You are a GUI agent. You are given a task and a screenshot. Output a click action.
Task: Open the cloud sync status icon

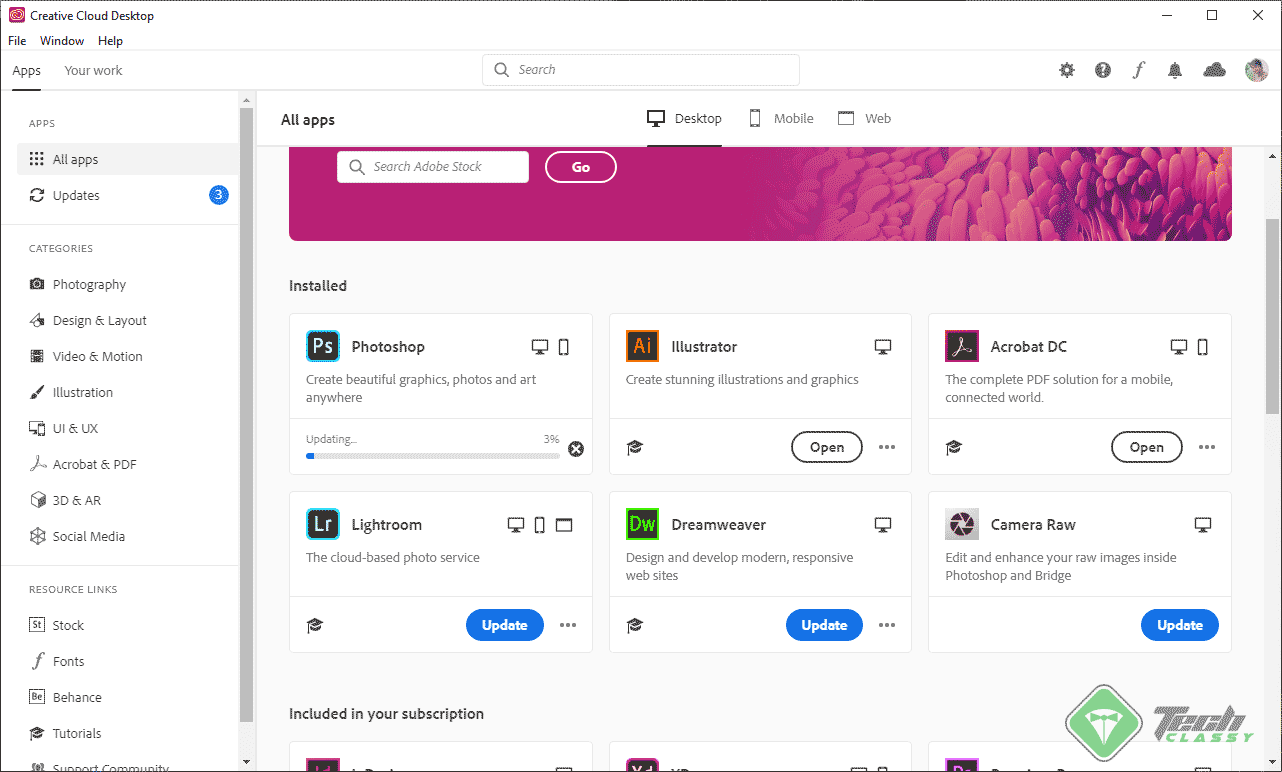1213,70
